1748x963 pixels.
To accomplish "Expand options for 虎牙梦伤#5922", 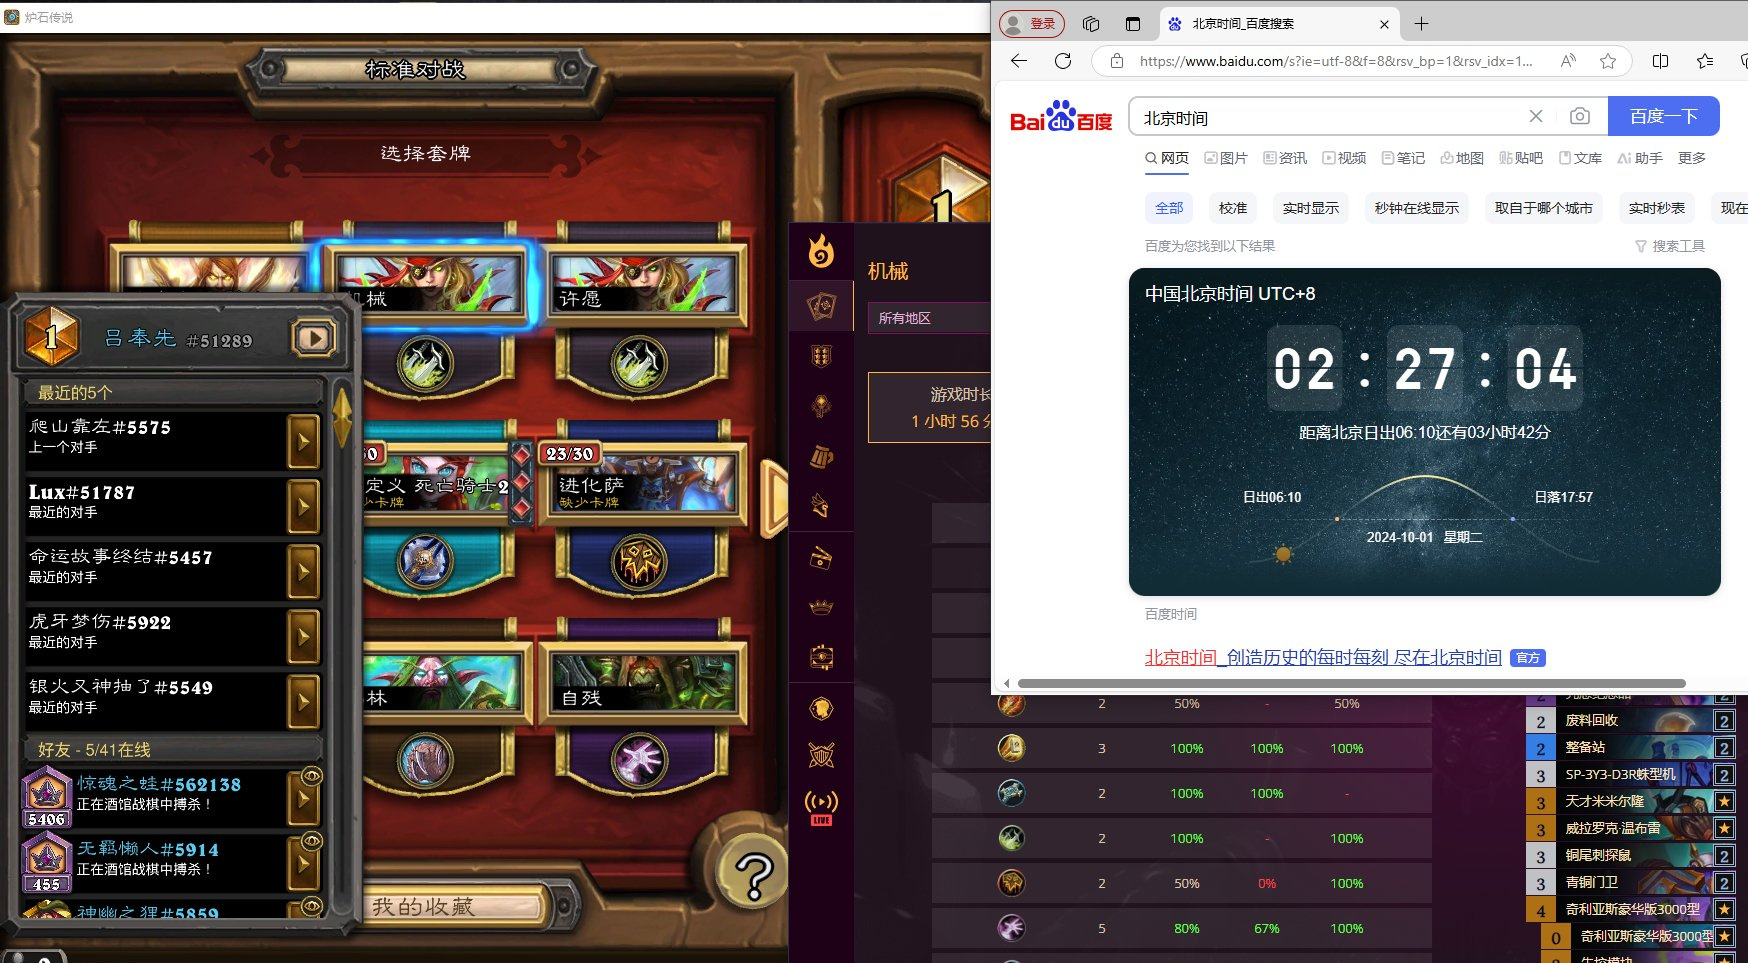I will pyautogui.click(x=303, y=636).
